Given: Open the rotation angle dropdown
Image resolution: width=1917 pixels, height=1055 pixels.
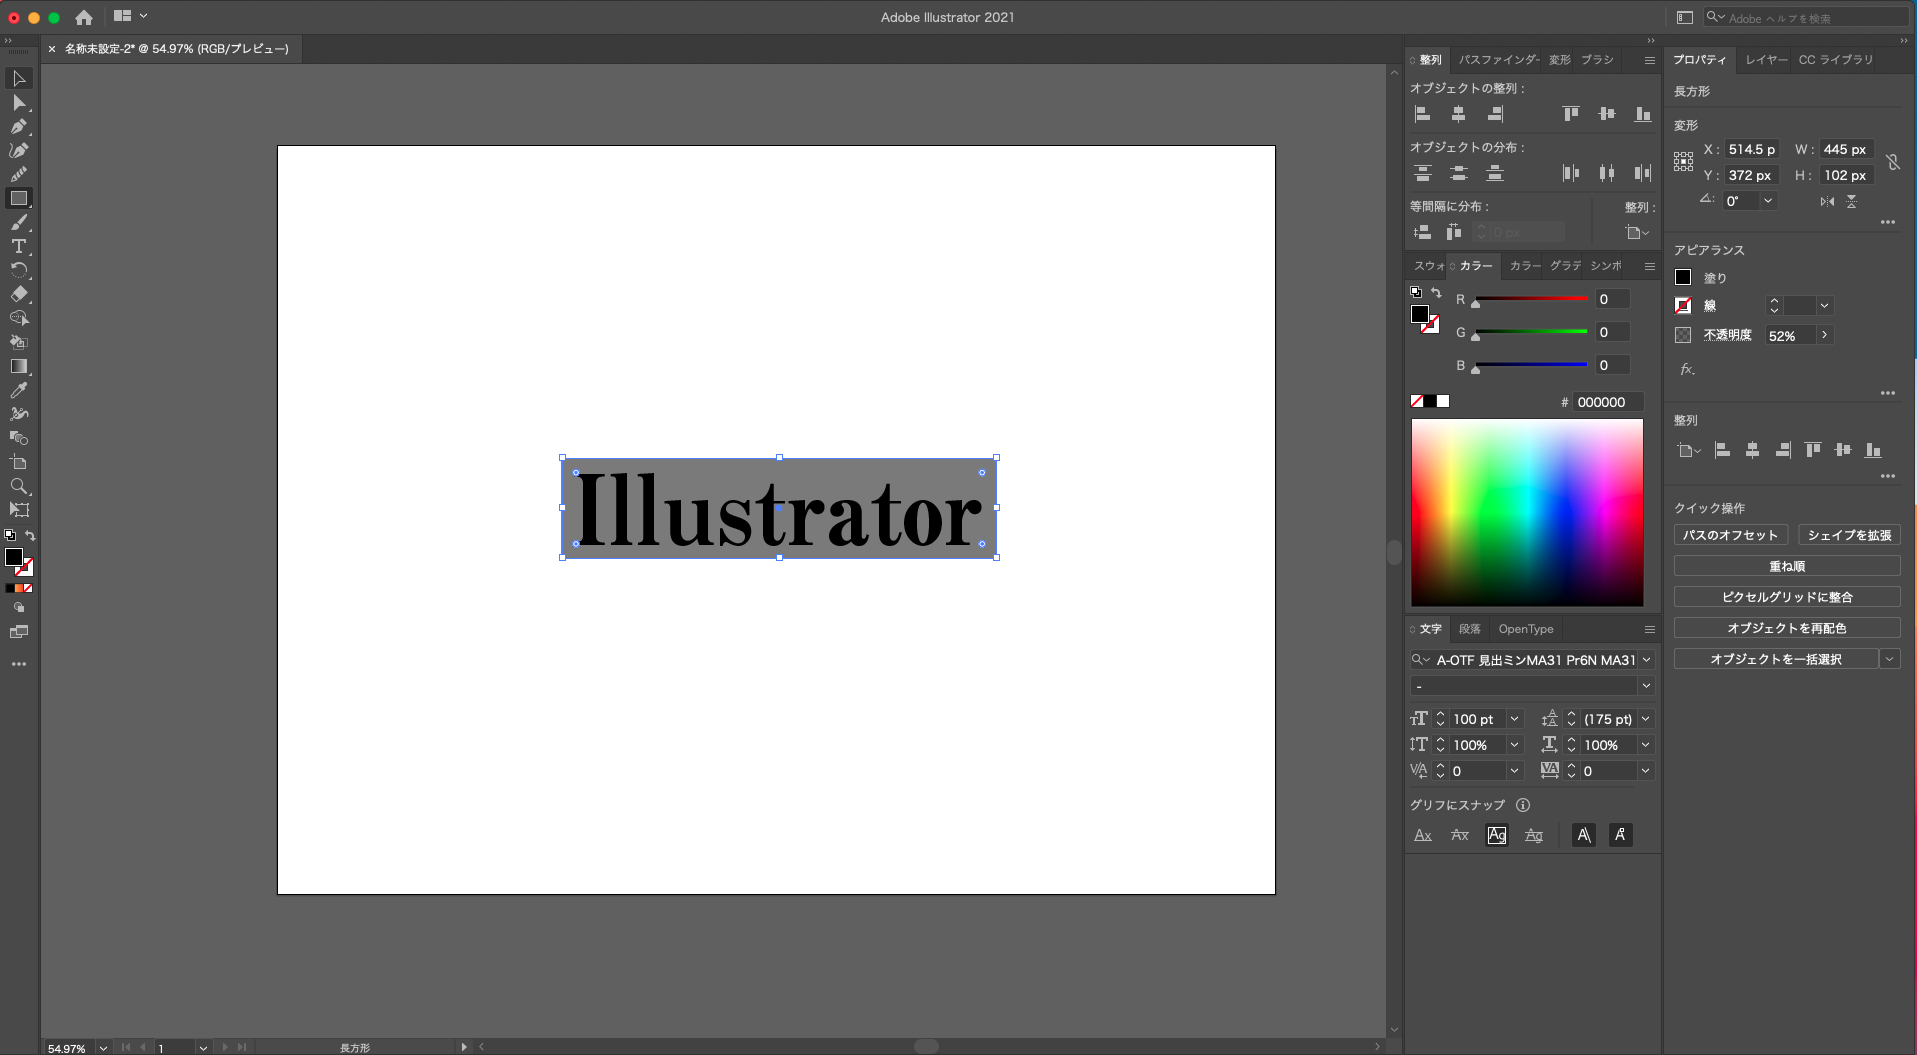Looking at the screenshot, I should point(1768,201).
